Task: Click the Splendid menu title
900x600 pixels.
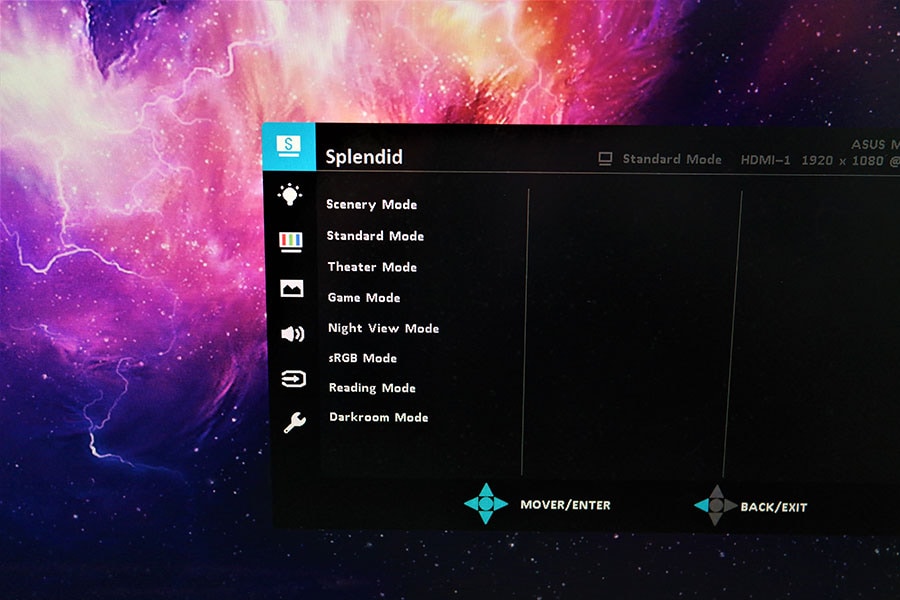Action: [x=364, y=157]
